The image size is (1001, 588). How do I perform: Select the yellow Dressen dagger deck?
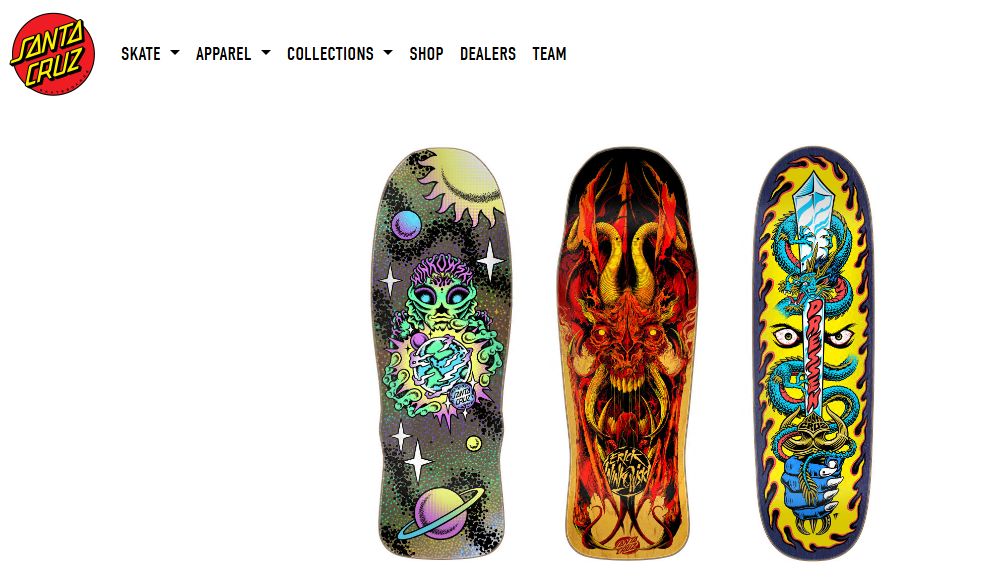tap(812, 352)
